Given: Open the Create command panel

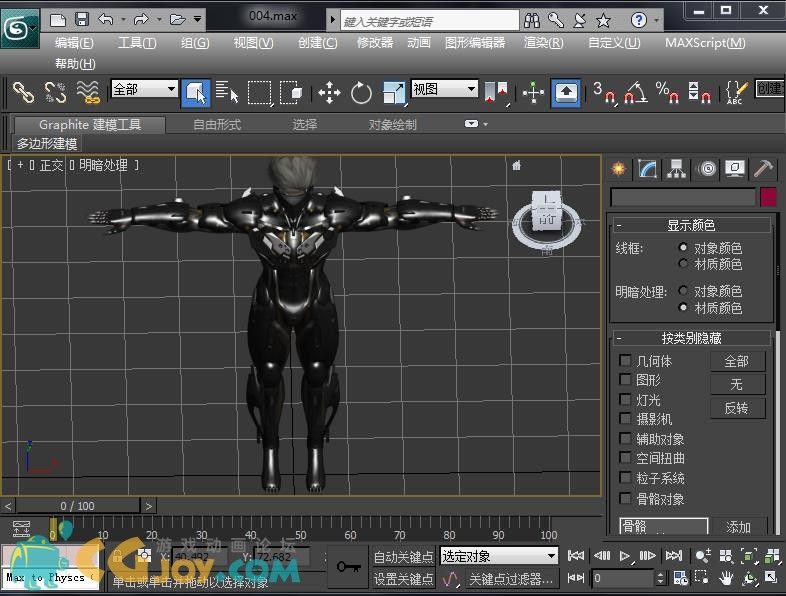Looking at the screenshot, I should pos(619,169).
